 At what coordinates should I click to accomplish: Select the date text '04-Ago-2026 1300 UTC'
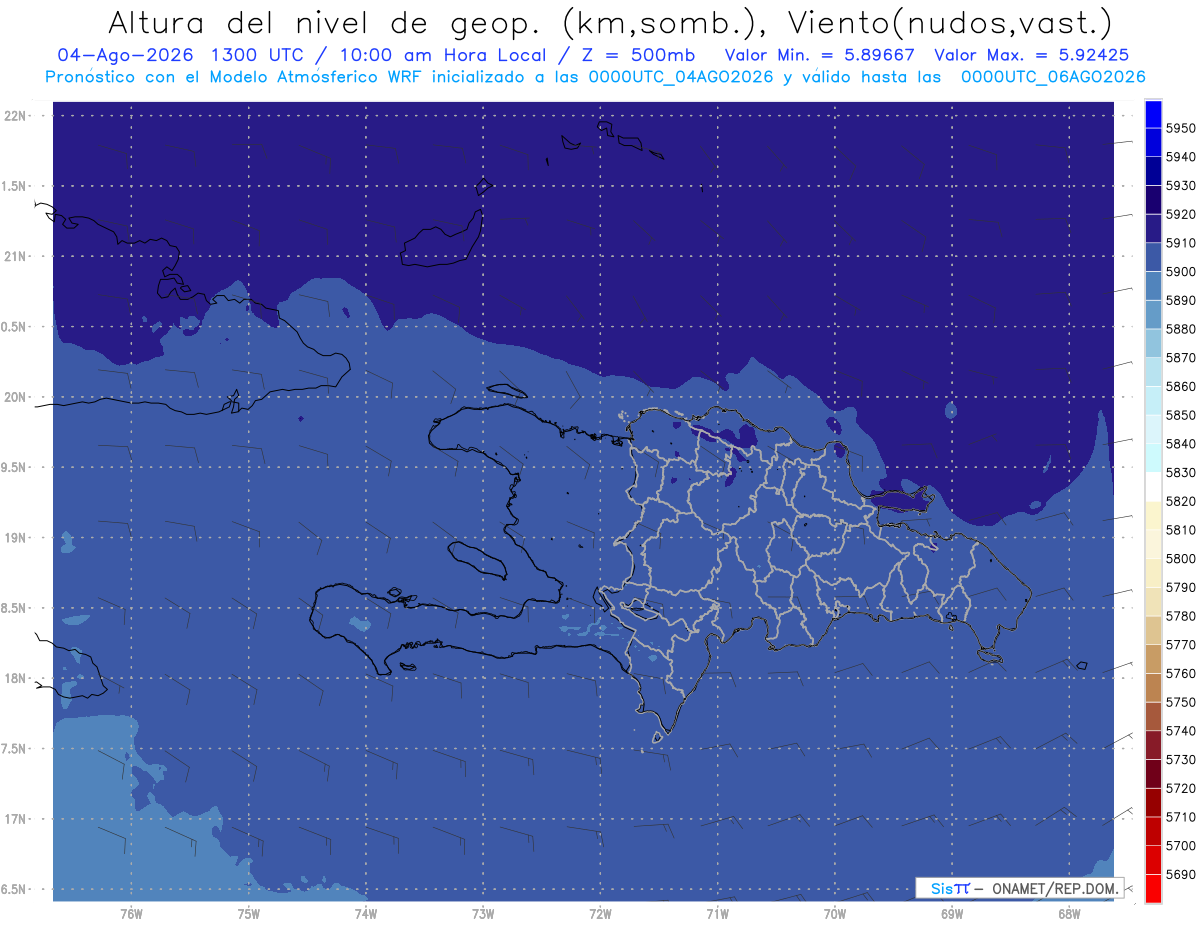(177, 55)
